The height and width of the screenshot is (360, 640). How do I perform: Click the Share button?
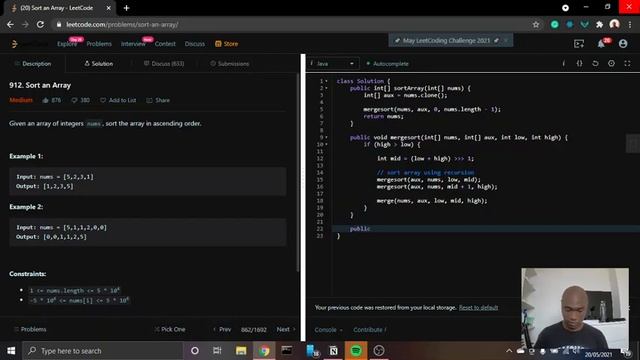point(158,100)
